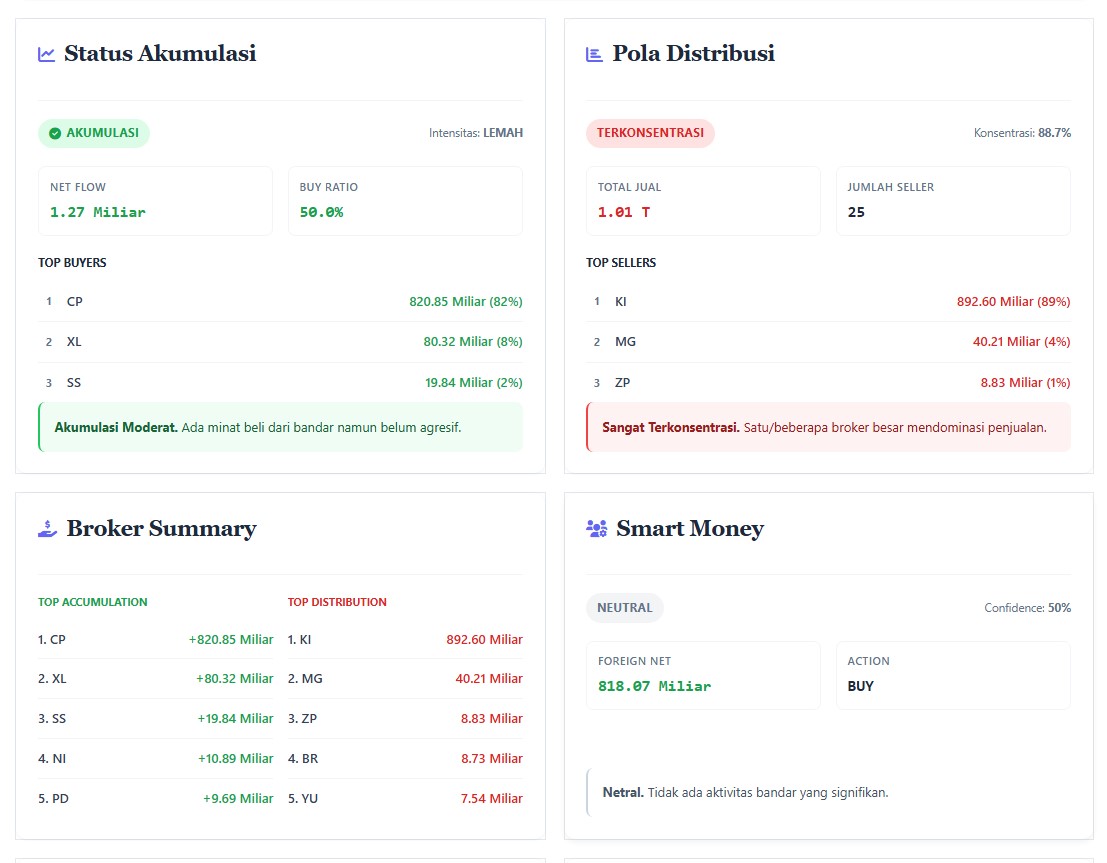Image resolution: width=1107 pixels, height=863 pixels.
Task: Click the TERKONSENTRASI status badge
Action: (650, 133)
